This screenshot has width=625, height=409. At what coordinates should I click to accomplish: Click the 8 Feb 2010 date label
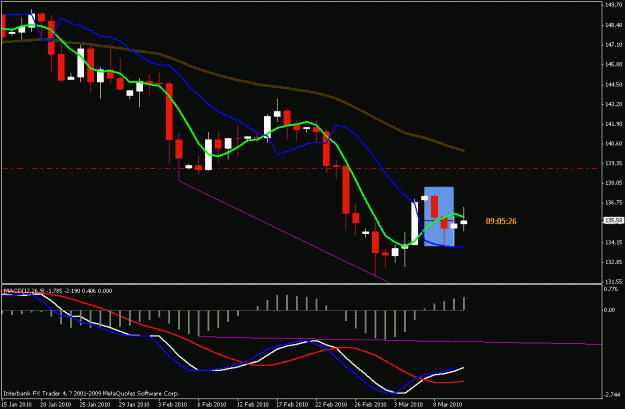[212, 404]
